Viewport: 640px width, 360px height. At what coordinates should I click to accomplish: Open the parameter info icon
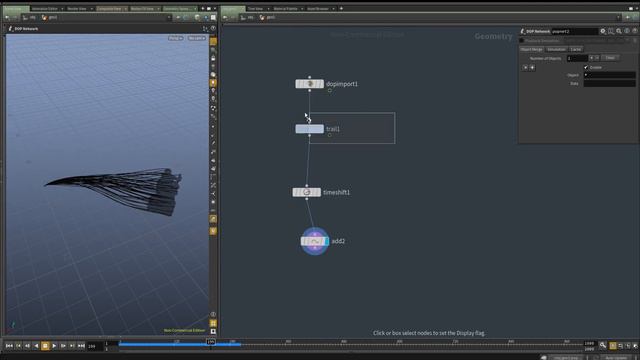(x=627, y=31)
